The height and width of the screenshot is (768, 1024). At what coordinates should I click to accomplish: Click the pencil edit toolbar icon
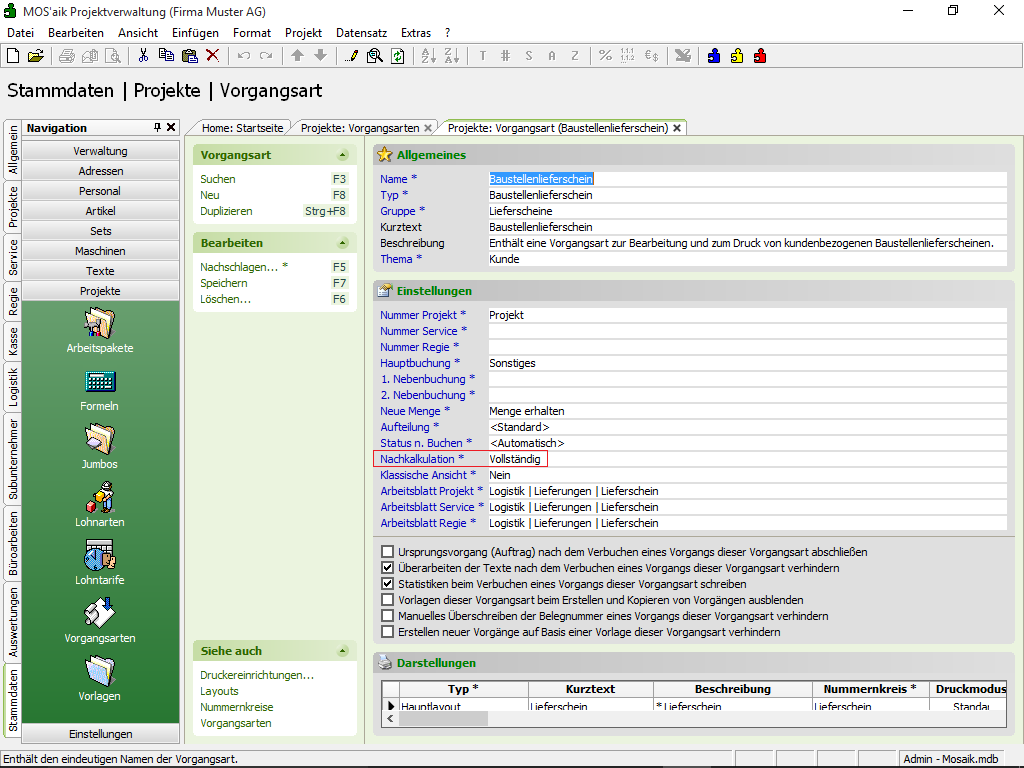pyautogui.click(x=351, y=56)
